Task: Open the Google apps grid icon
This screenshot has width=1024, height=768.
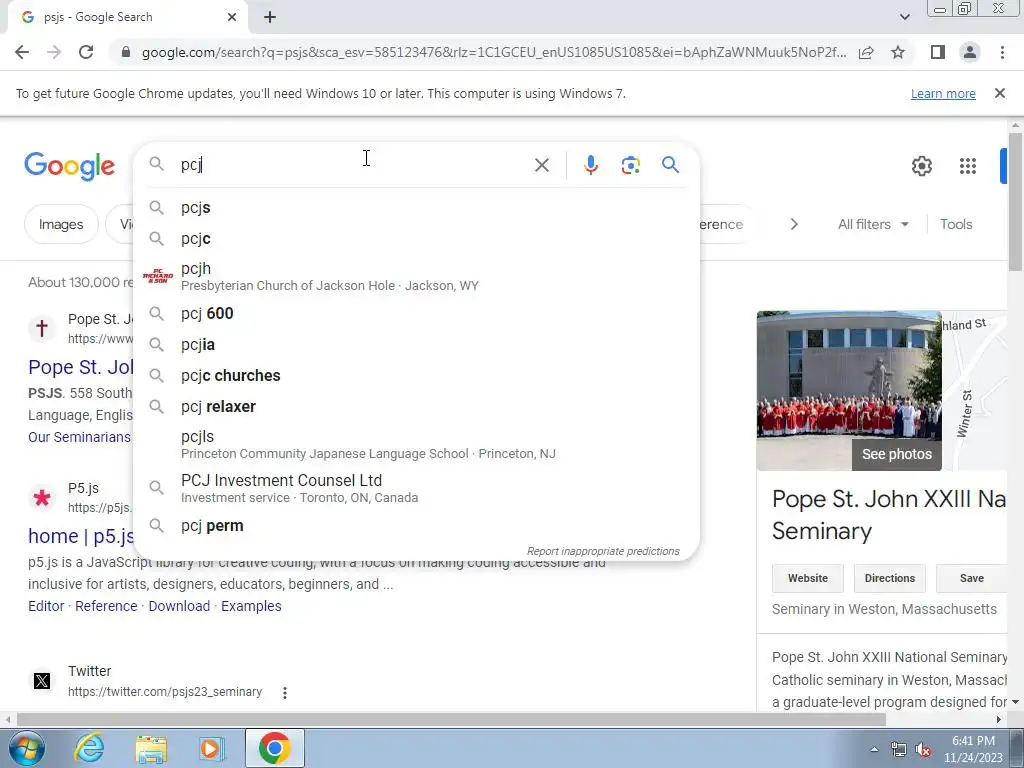Action: click(x=967, y=166)
